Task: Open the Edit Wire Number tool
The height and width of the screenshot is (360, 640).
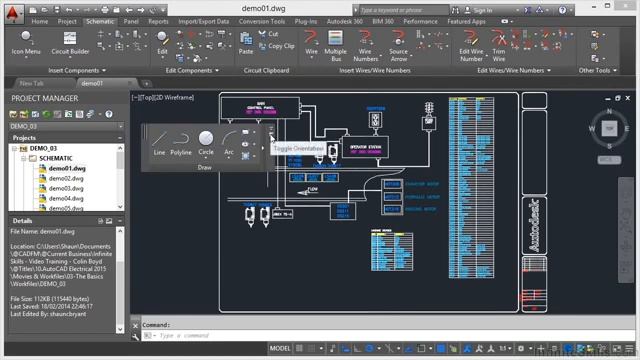Action: click(x=471, y=46)
